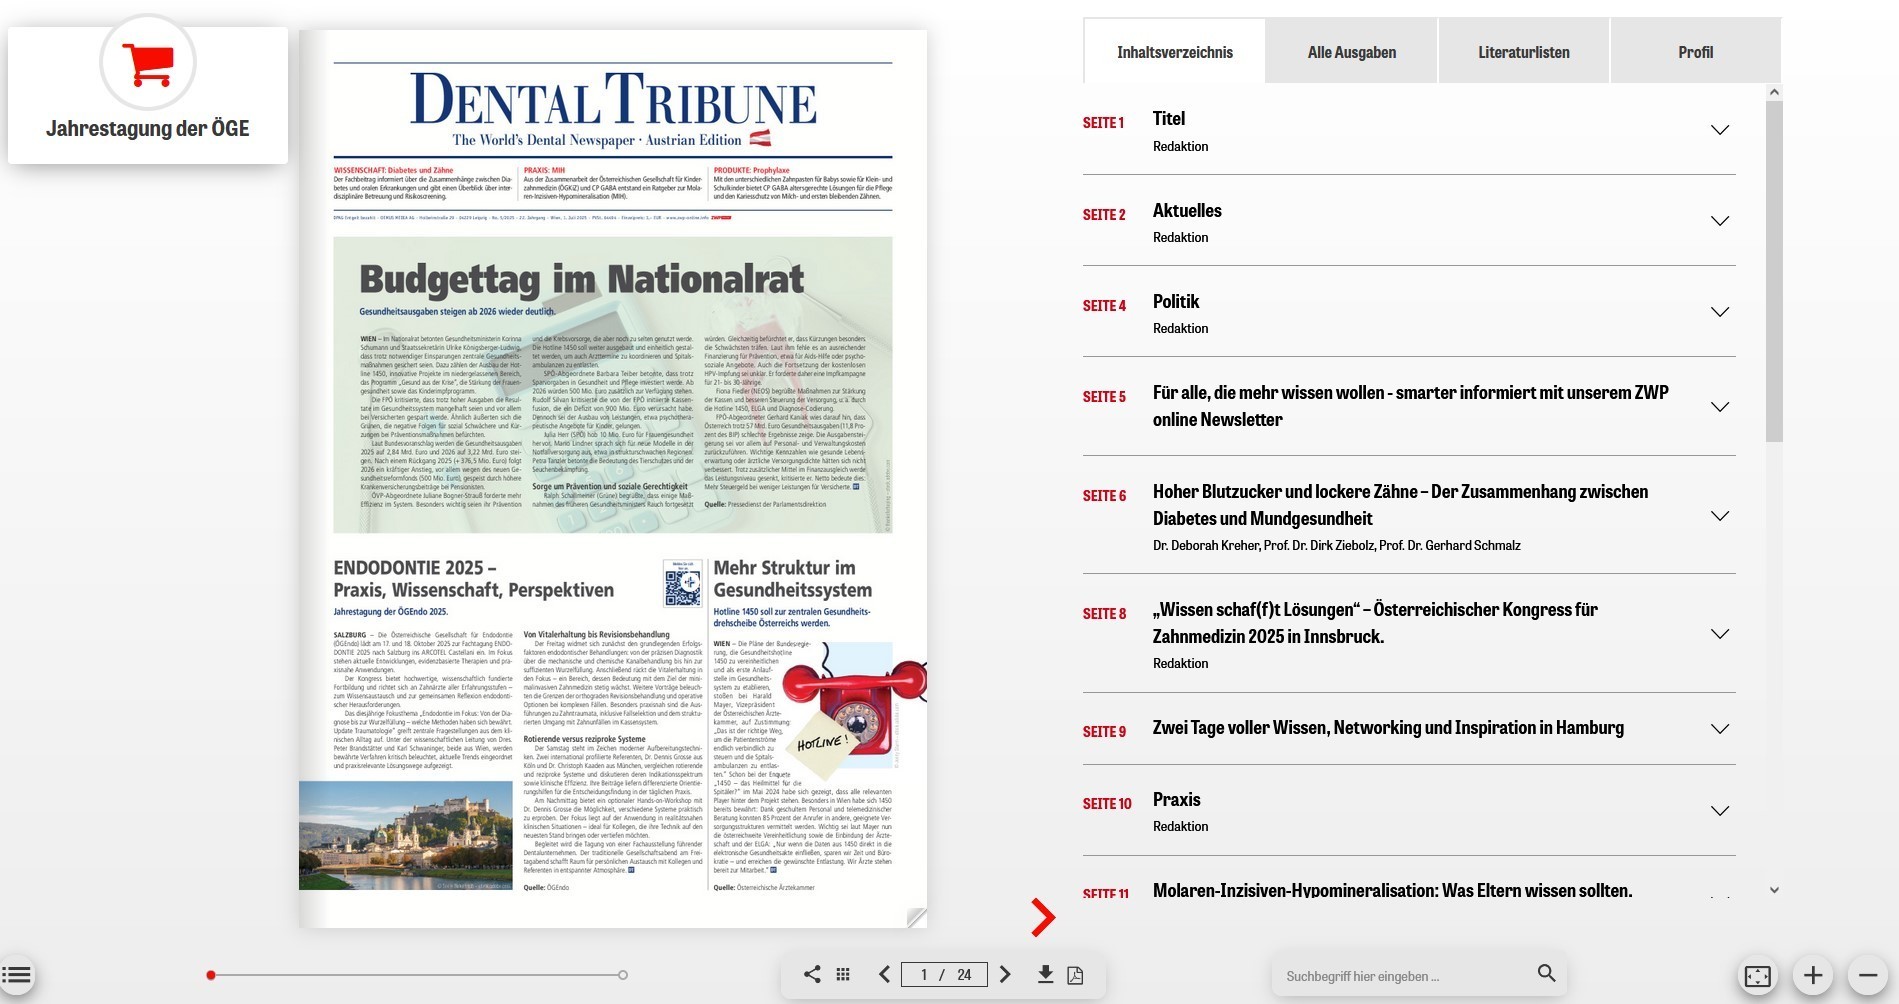
Task: Open the Jahrestagung der ÖGE link
Action: [x=148, y=128]
